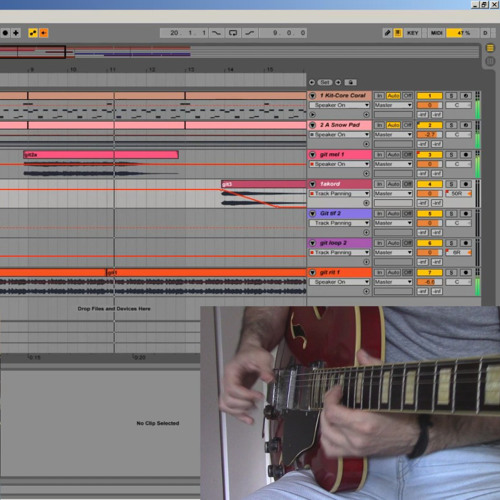Arm the fakord track for recording
Screen dimensions: 500x500
coord(466,184)
